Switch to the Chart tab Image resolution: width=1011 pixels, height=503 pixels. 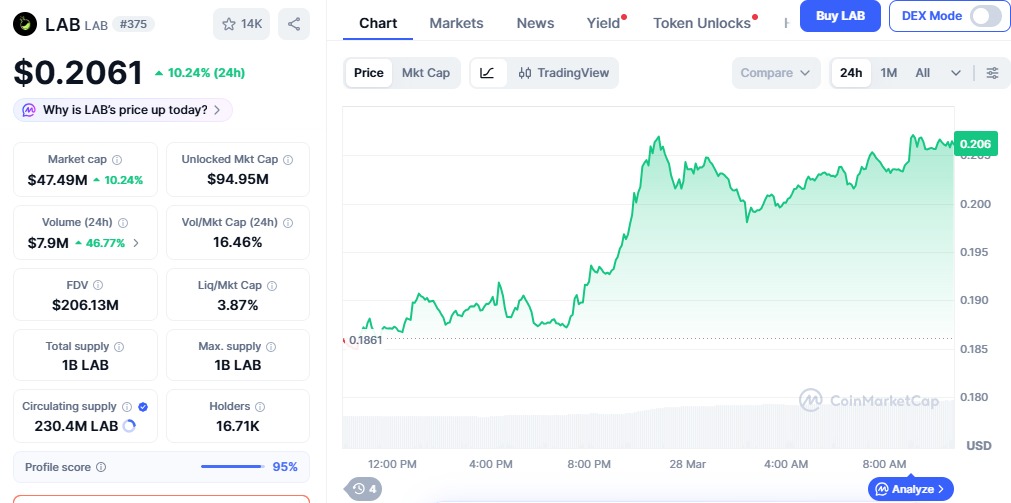click(378, 23)
